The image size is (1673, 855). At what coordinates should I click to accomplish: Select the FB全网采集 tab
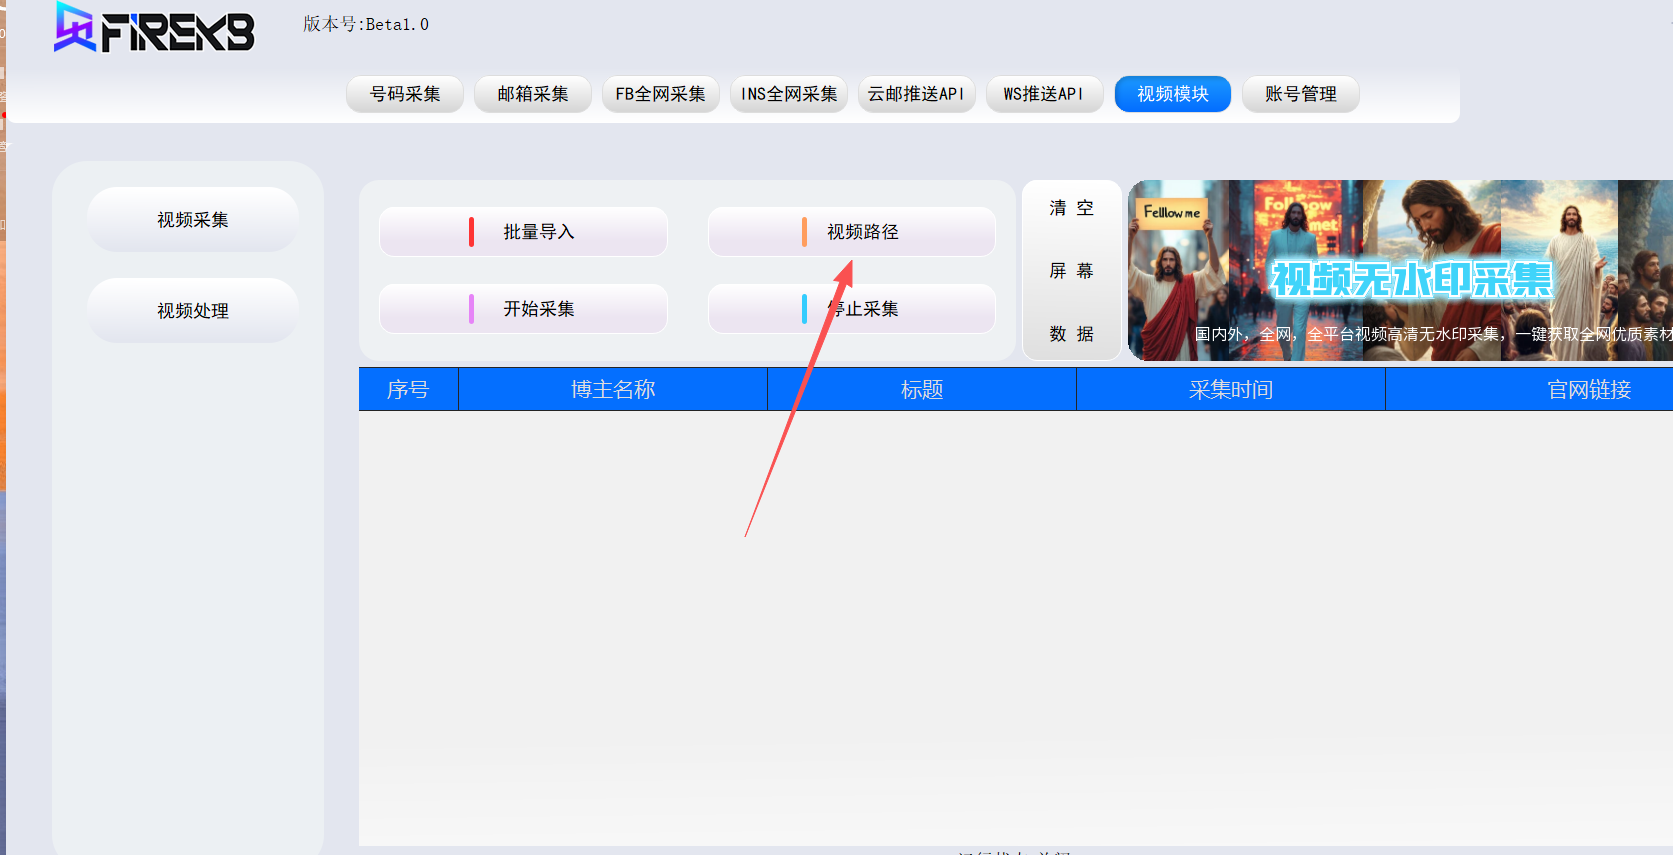pyautogui.click(x=660, y=94)
